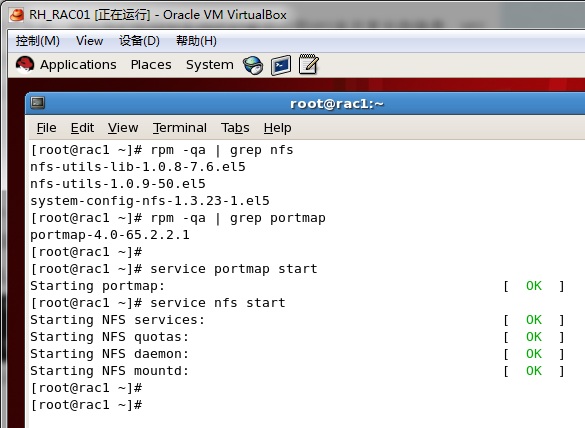Screen dimensions: 585x428
Task: Open the terminal Help menu
Action: [x=278, y=128]
